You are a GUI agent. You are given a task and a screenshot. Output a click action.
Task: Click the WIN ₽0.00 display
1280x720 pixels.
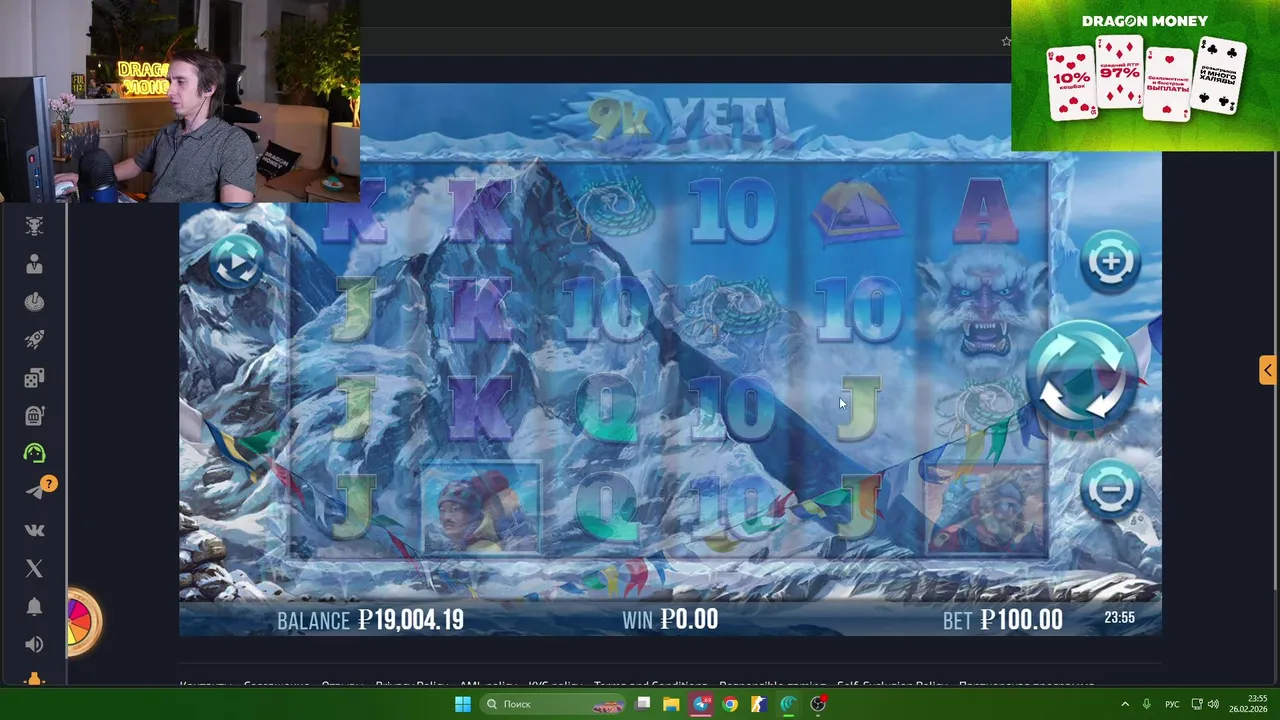[x=670, y=620]
